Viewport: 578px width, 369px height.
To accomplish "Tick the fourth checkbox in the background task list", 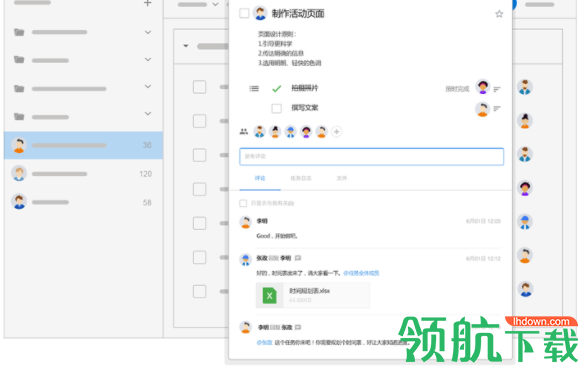I will coord(199,189).
